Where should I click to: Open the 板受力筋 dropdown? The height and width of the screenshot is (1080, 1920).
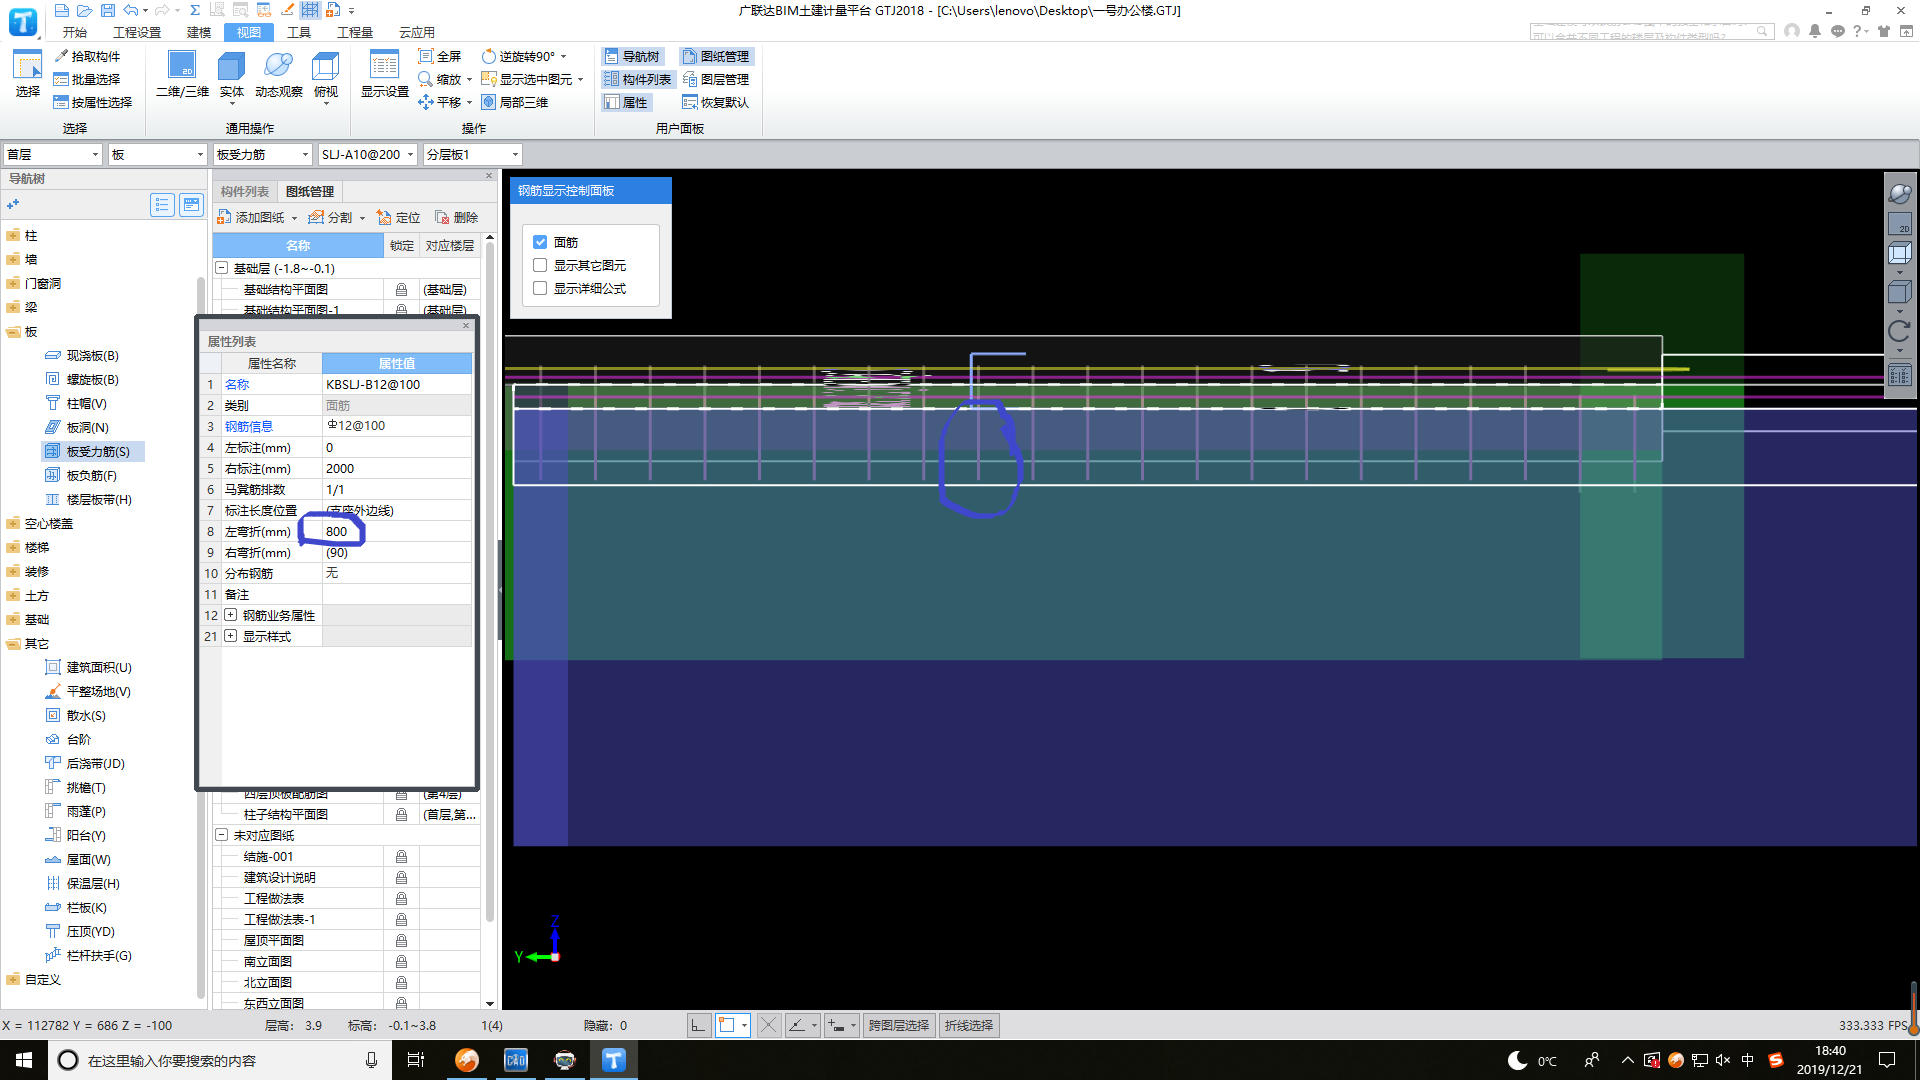262,154
